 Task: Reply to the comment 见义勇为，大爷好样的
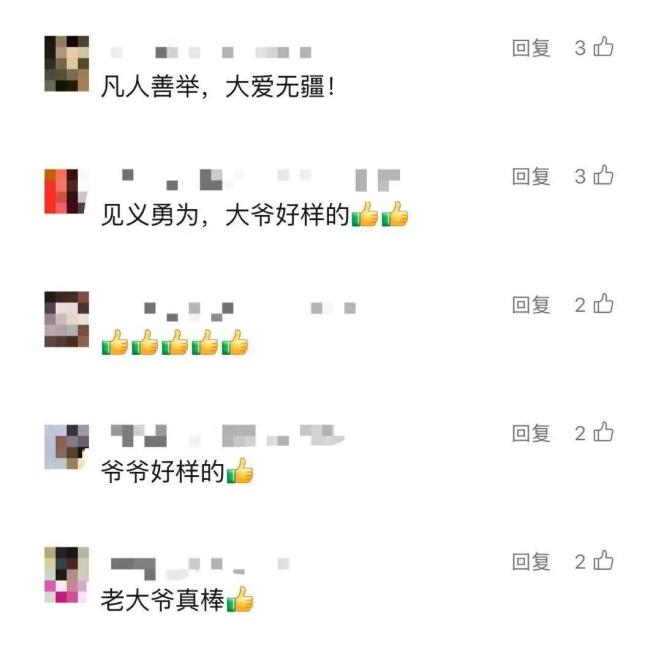point(531,176)
